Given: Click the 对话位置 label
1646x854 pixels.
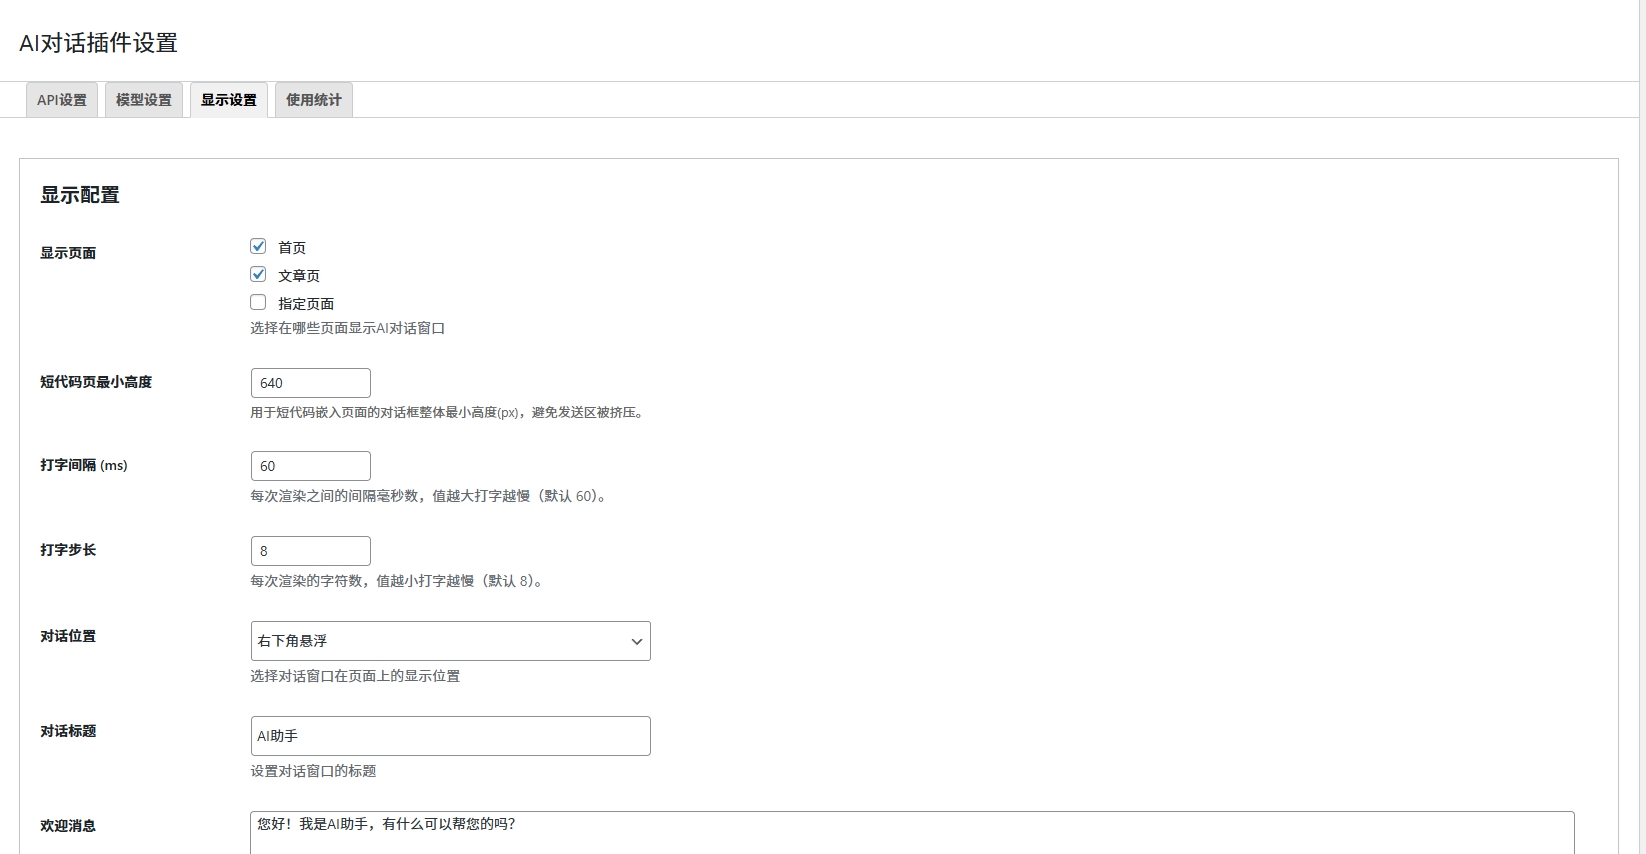Looking at the screenshot, I should click(68, 636).
